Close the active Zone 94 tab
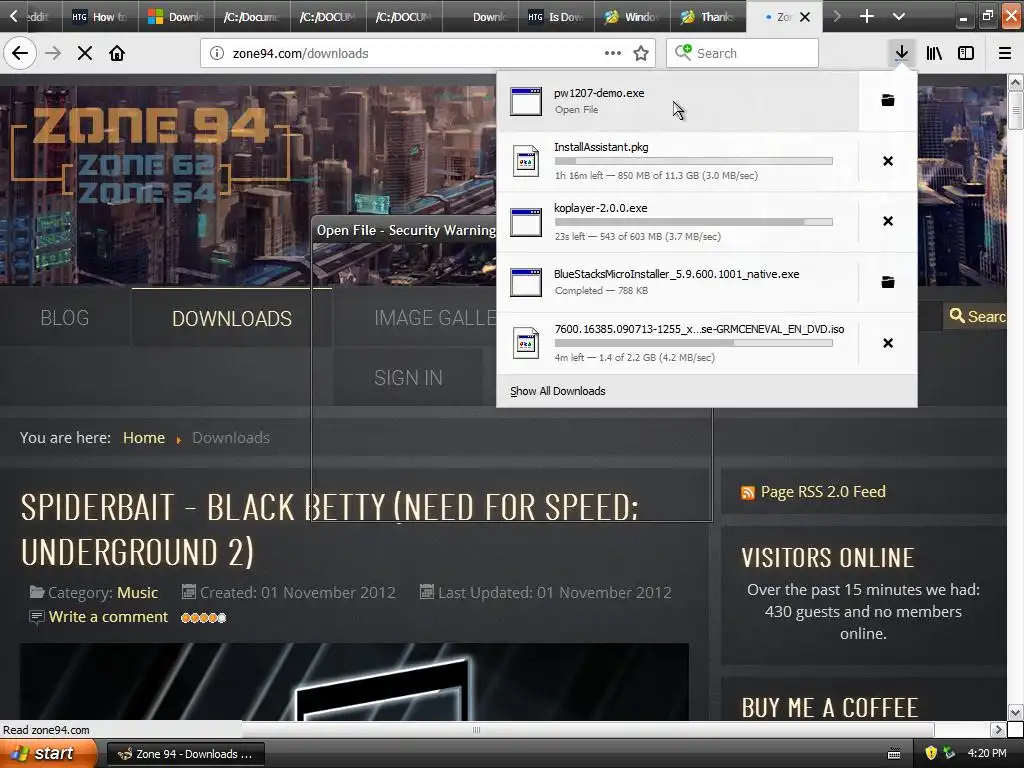The image size is (1024, 768). 805,17
